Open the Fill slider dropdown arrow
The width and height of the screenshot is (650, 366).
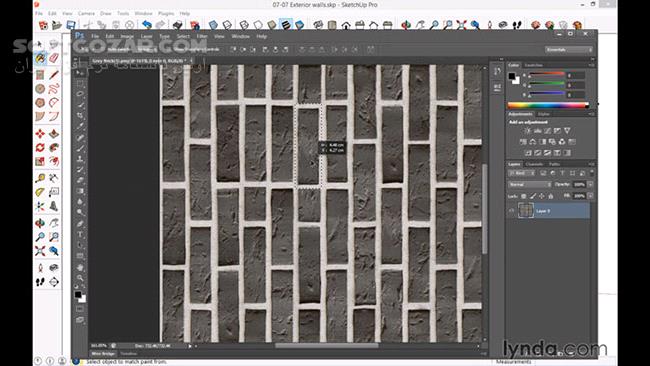coord(590,196)
